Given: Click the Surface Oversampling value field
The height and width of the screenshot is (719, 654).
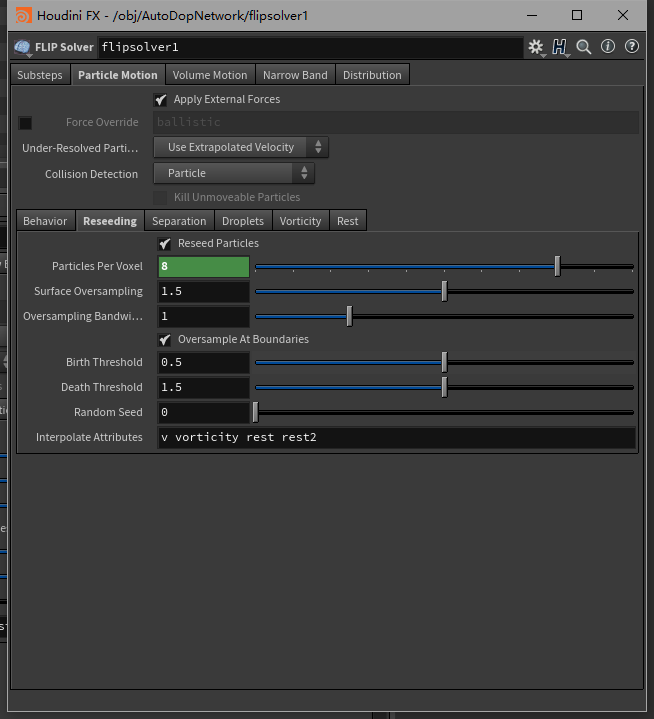Looking at the screenshot, I should (x=204, y=292).
